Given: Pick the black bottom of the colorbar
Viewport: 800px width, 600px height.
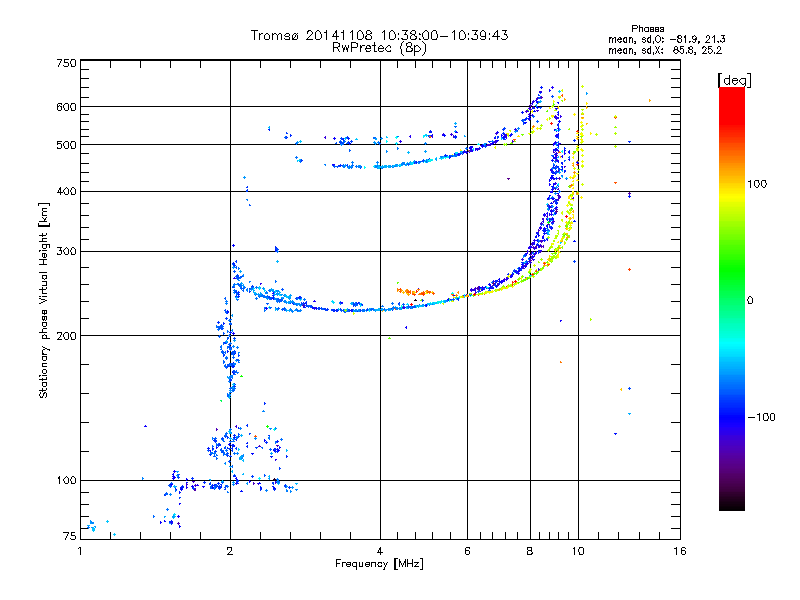Looking at the screenshot, I should (732, 504).
